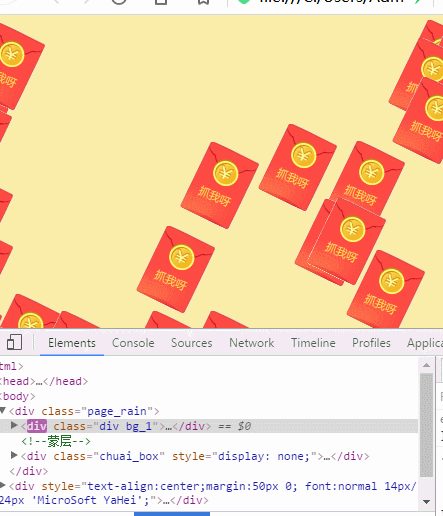443x516 pixels.
Task: Click the display: none style value
Action: (264, 456)
